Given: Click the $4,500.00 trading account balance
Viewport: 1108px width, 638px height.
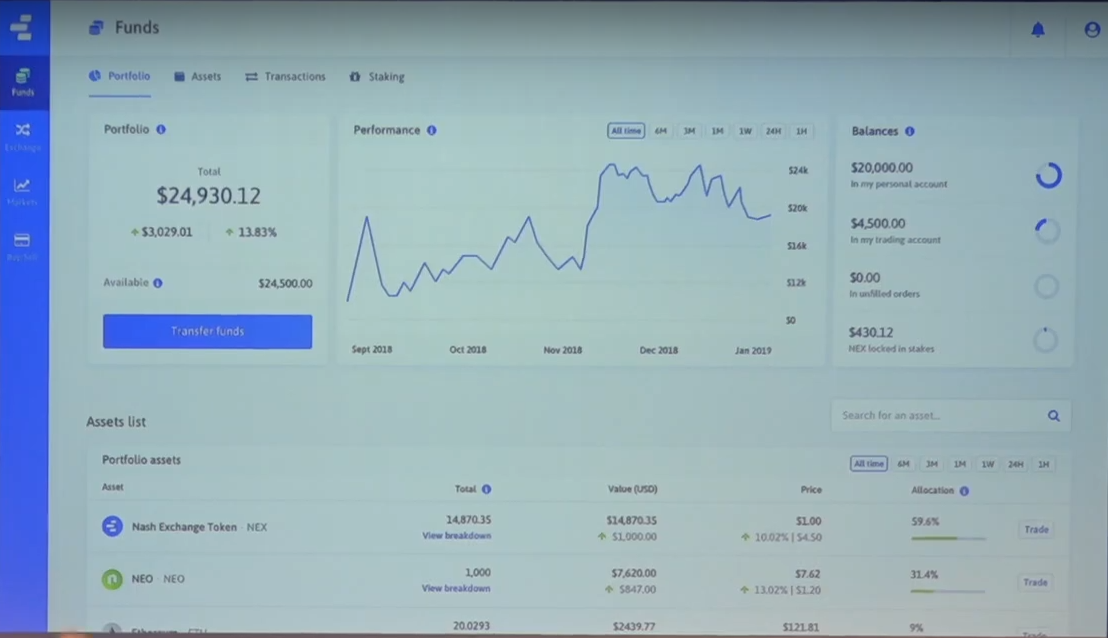Looking at the screenshot, I should pyautogui.click(x=878, y=223).
